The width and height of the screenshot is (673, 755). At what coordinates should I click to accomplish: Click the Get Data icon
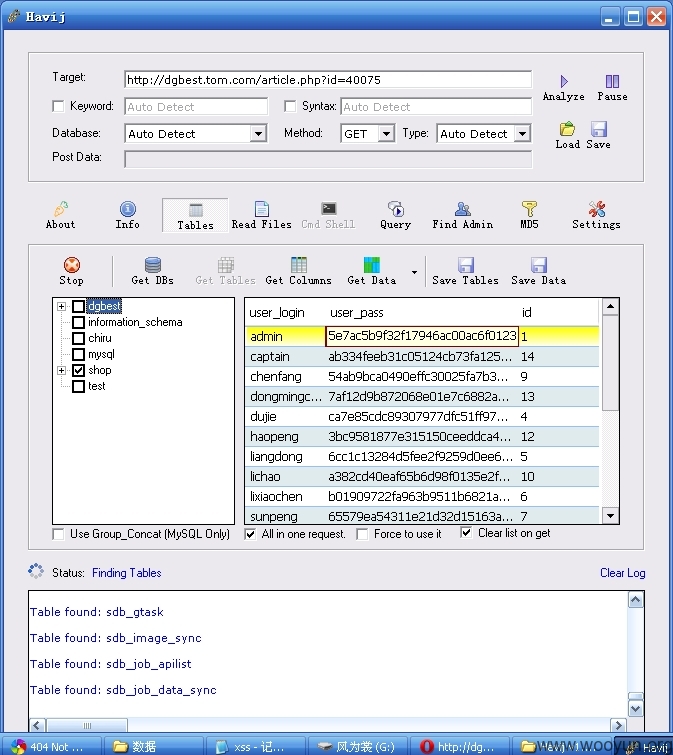tap(371, 264)
